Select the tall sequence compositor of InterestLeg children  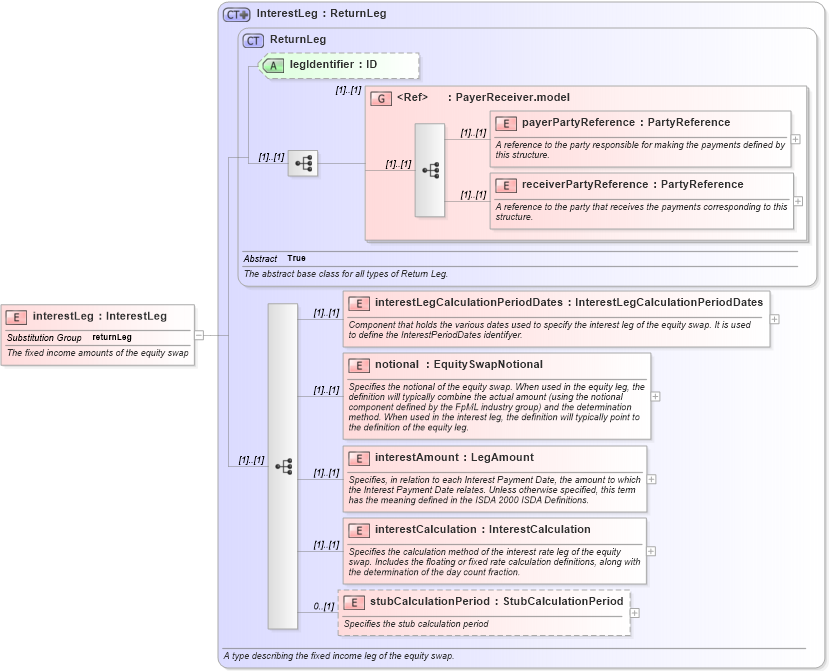coord(283,466)
